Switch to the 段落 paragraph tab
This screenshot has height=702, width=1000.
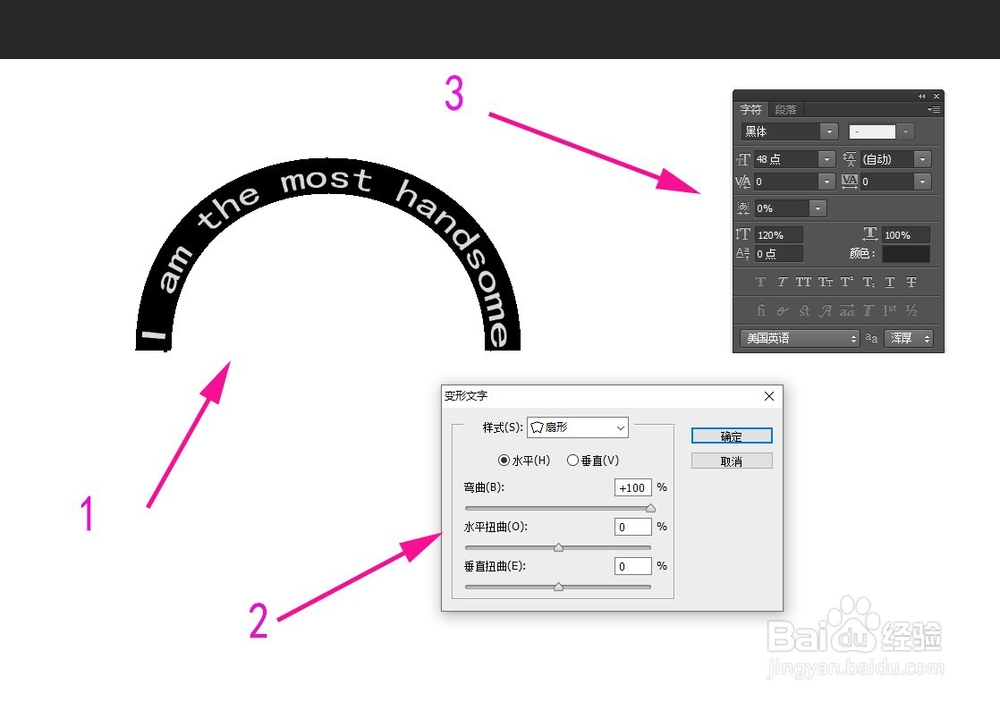[785, 109]
